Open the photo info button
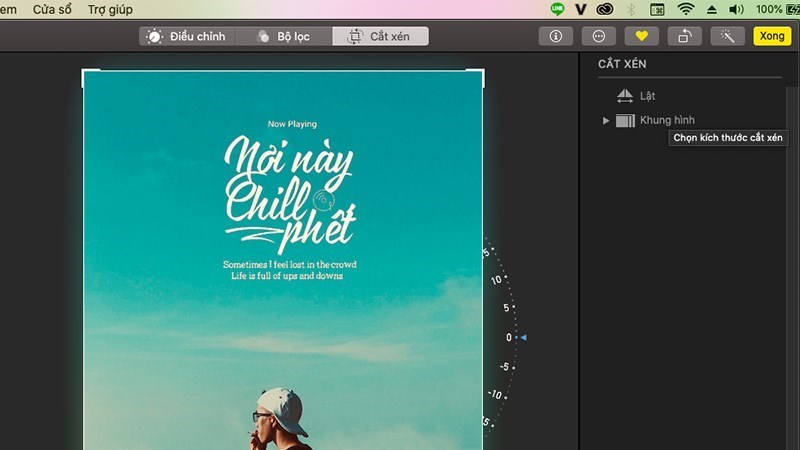Image resolution: width=800 pixels, height=450 pixels. click(556, 36)
